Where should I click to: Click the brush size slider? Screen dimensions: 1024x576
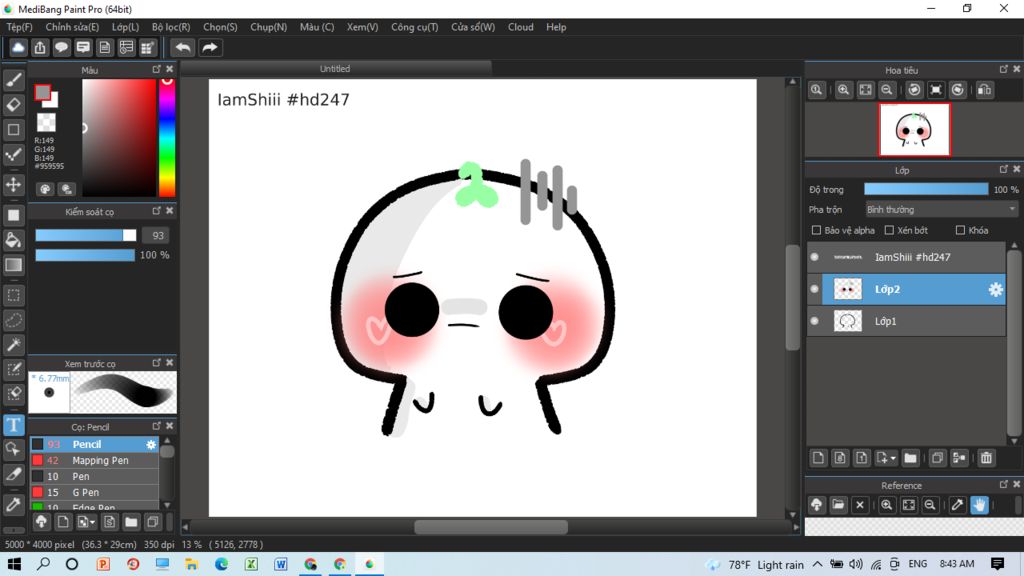pyautogui.click(x=86, y=235)
